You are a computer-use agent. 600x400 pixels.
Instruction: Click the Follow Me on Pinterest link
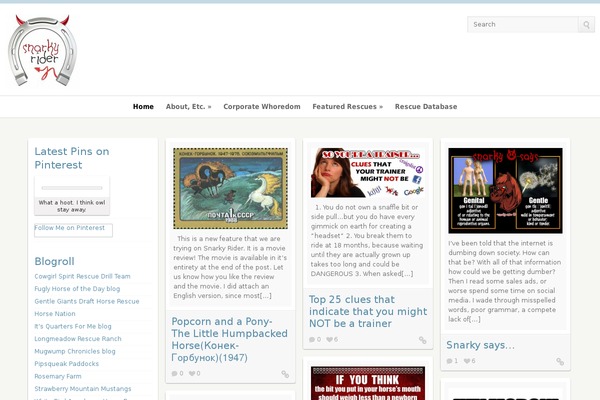70,228
